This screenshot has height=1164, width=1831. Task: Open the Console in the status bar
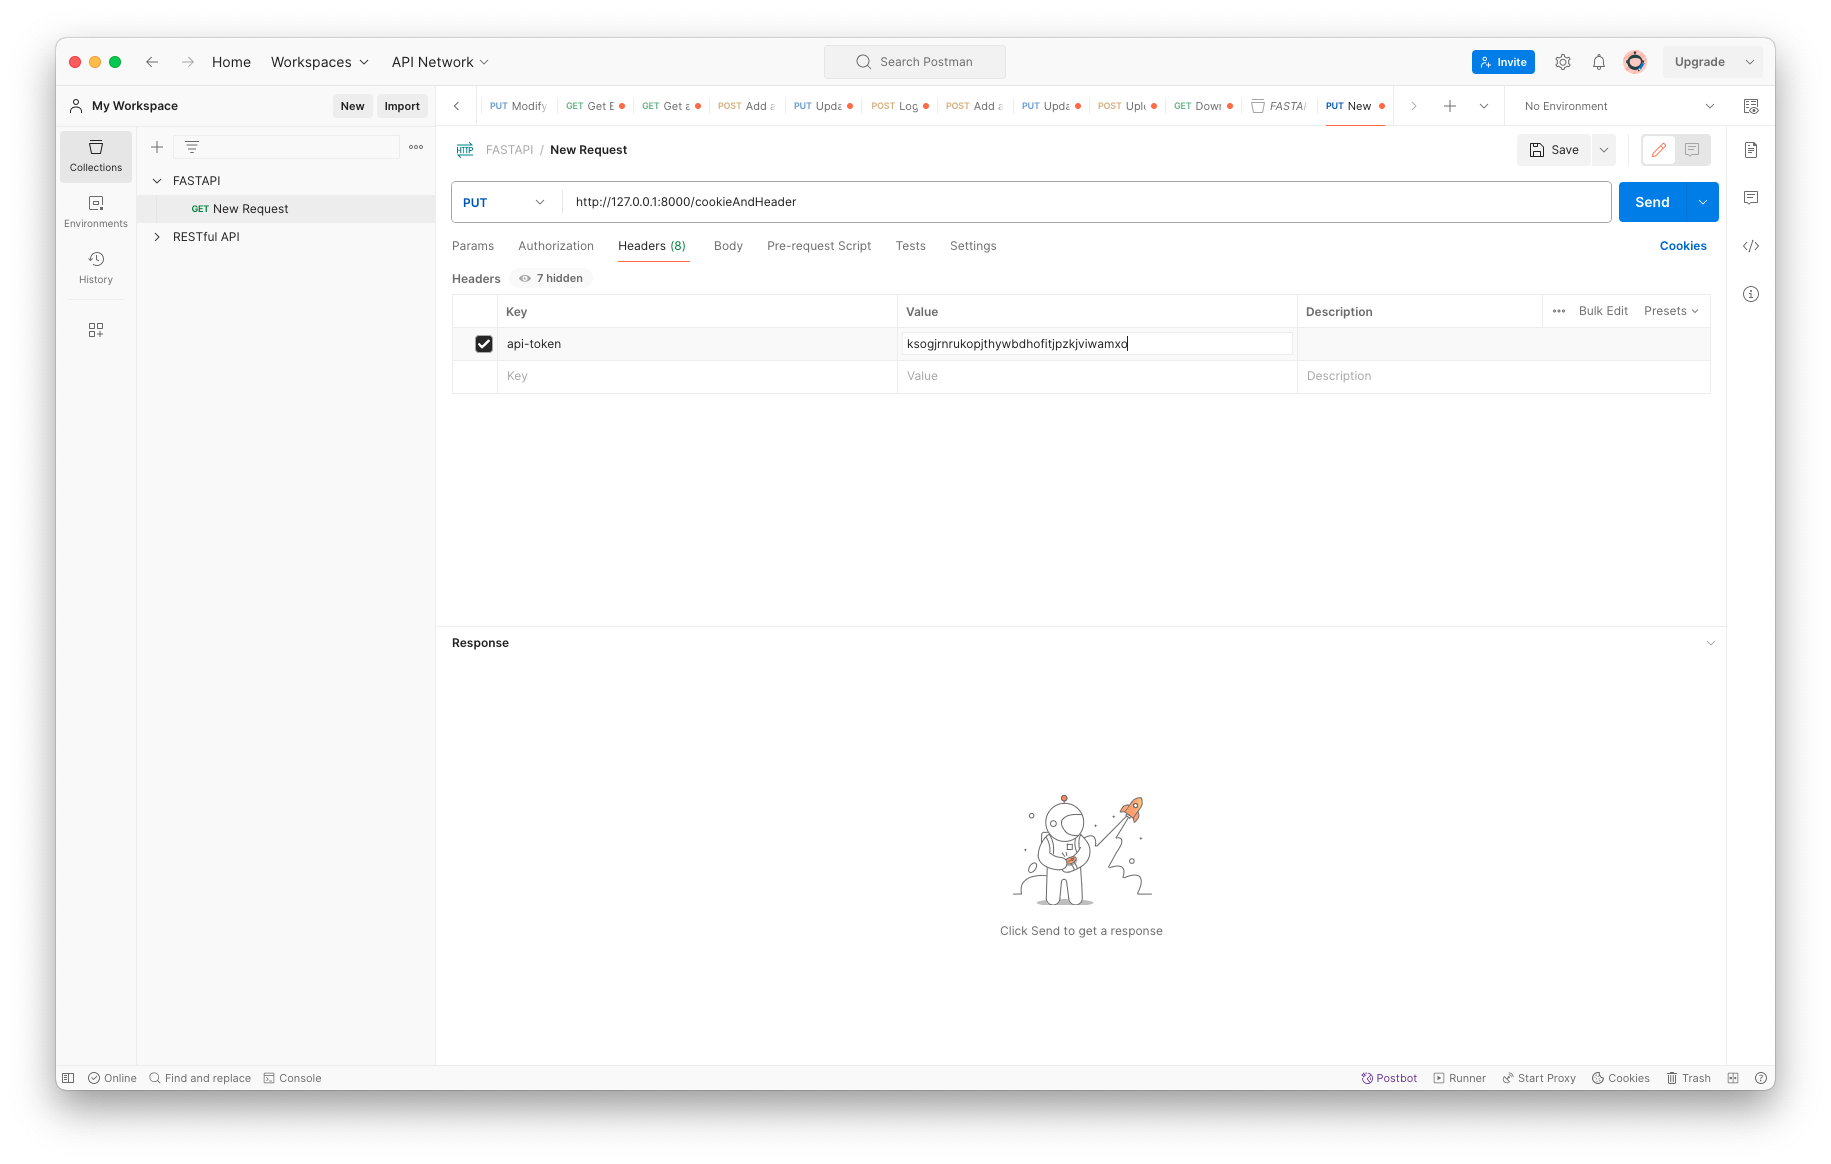click(x=292, y=1078)
